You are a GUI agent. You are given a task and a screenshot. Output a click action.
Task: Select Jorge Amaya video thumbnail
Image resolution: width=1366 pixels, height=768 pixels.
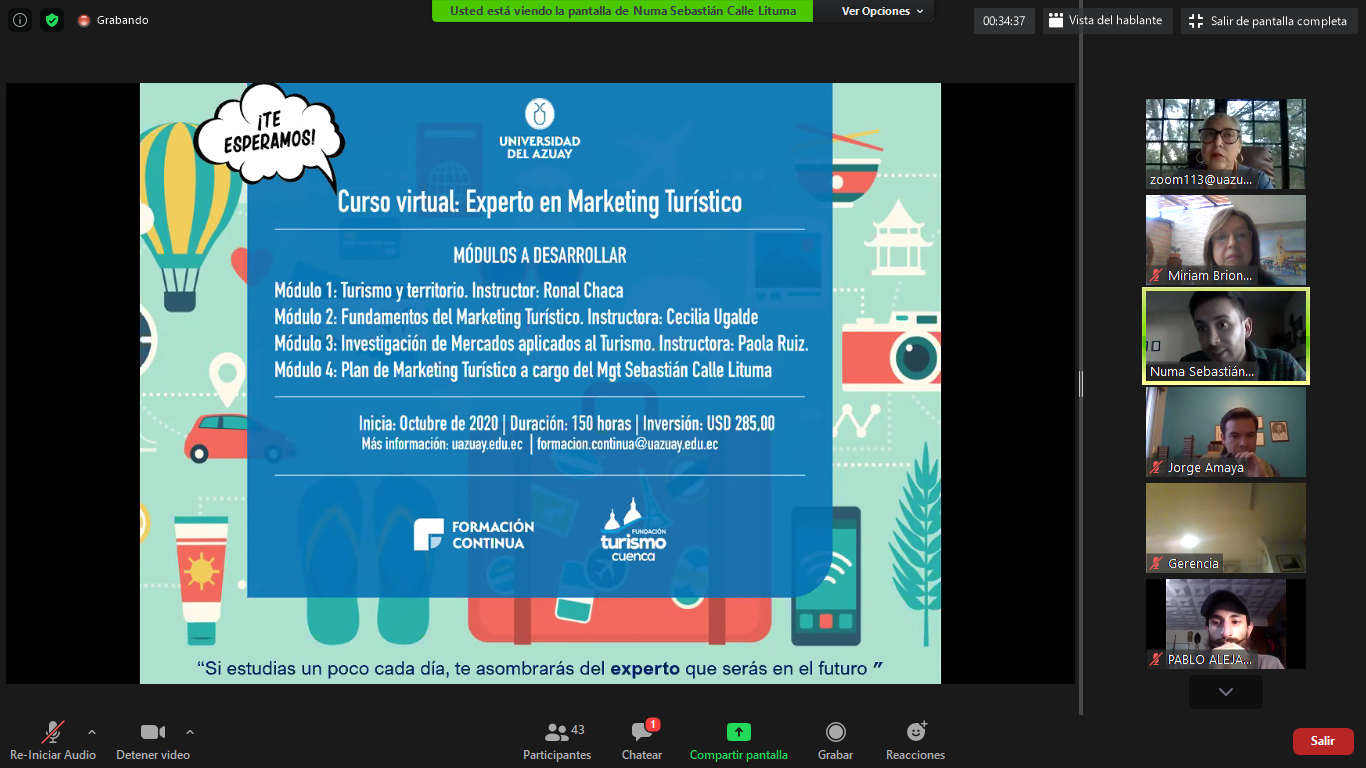point(1226,432)
